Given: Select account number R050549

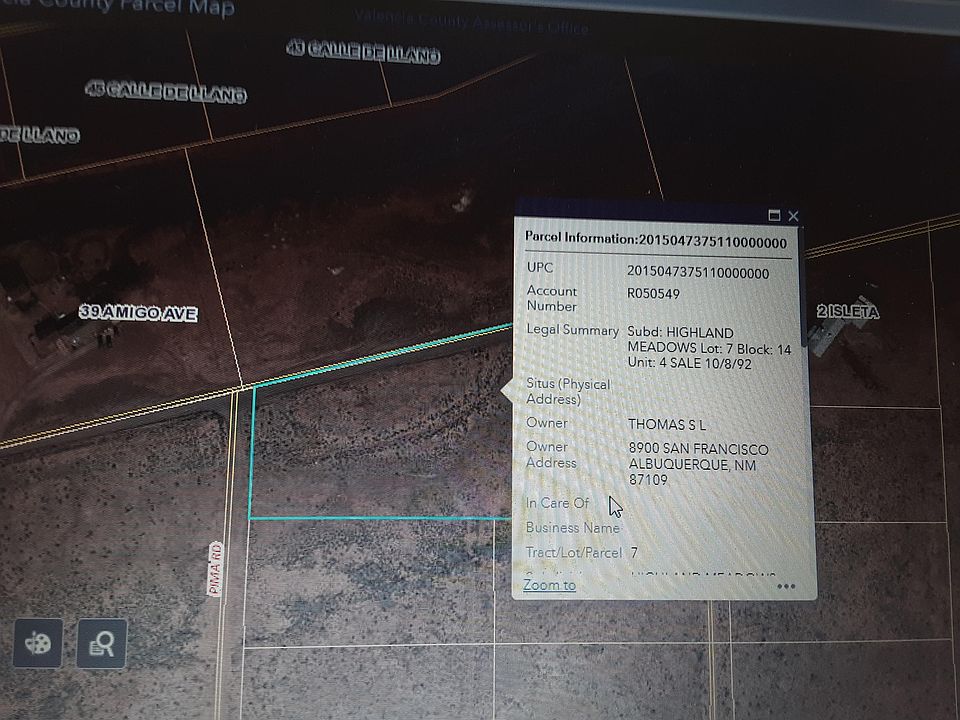Looking at the screenshot, I should 653,294.
